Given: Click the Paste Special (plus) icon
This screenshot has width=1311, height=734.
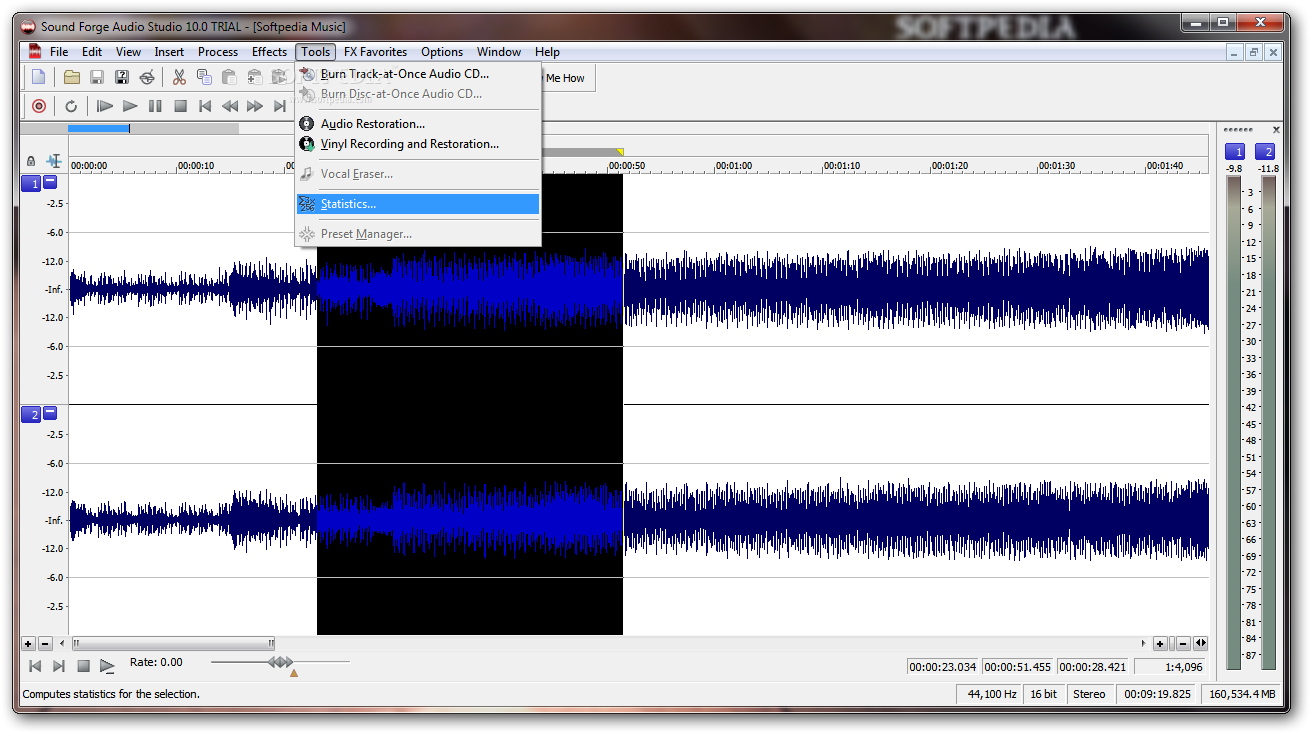Looking at the screenshot, I should point(254,77).
